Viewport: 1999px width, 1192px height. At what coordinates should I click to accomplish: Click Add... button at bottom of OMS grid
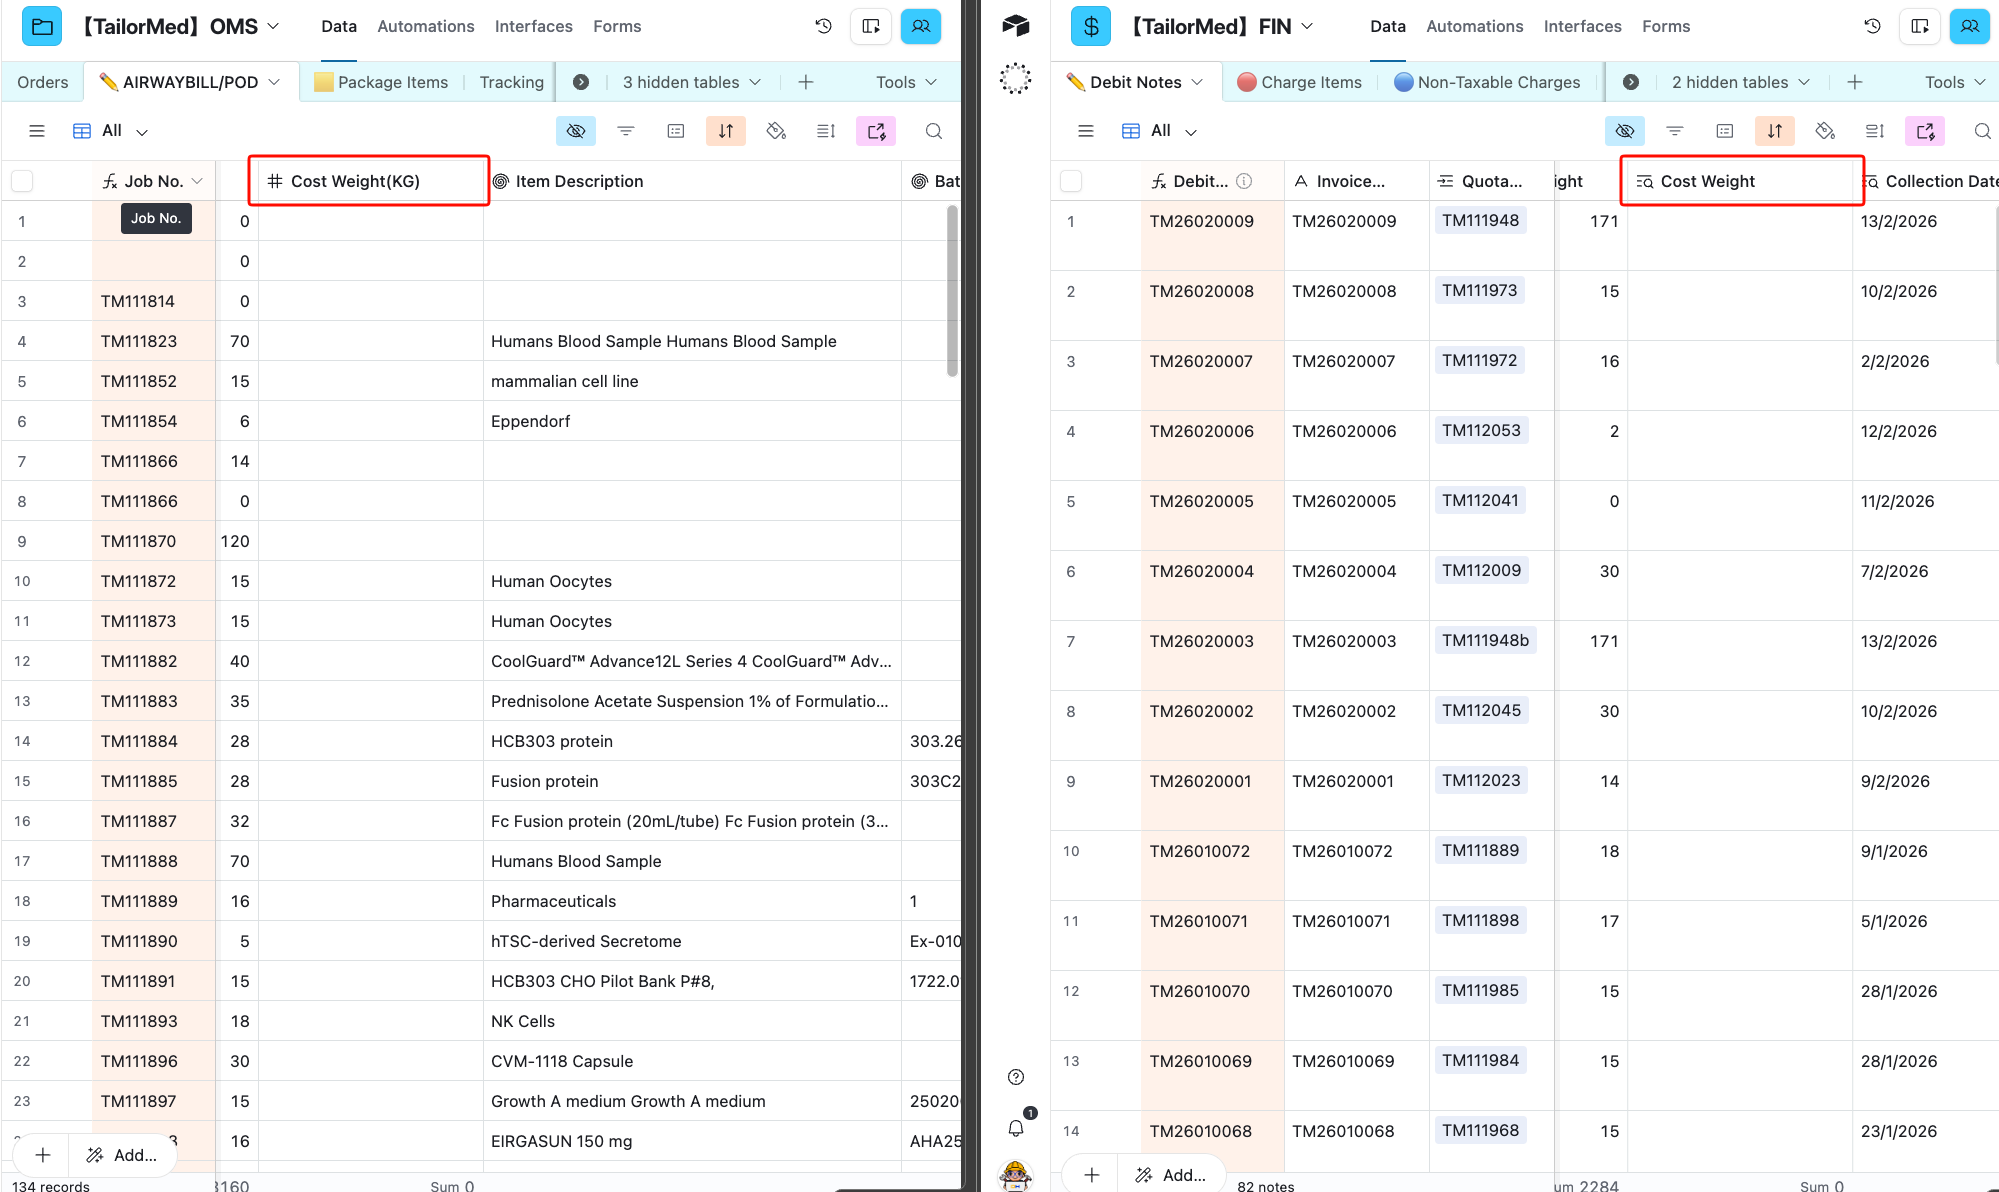[x=122, y=1155]
